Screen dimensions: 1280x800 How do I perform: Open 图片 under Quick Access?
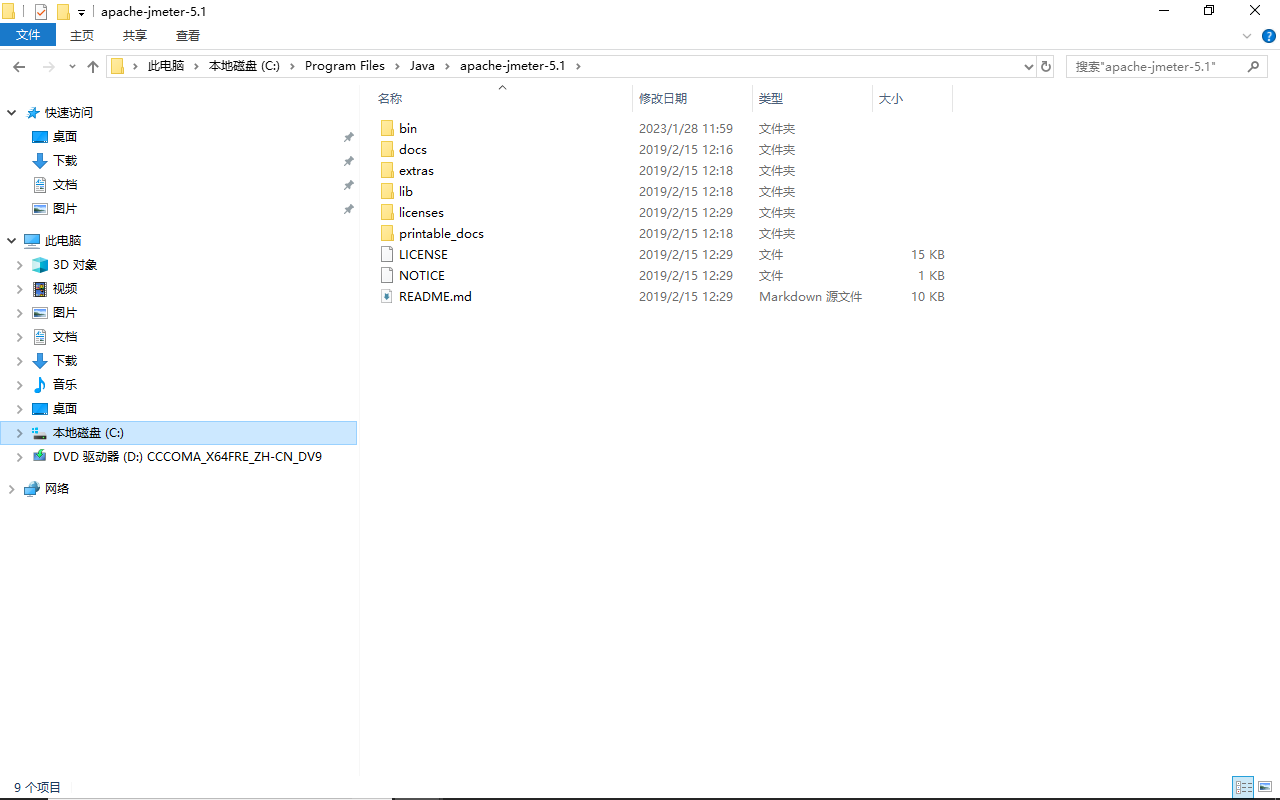[65, 209]
